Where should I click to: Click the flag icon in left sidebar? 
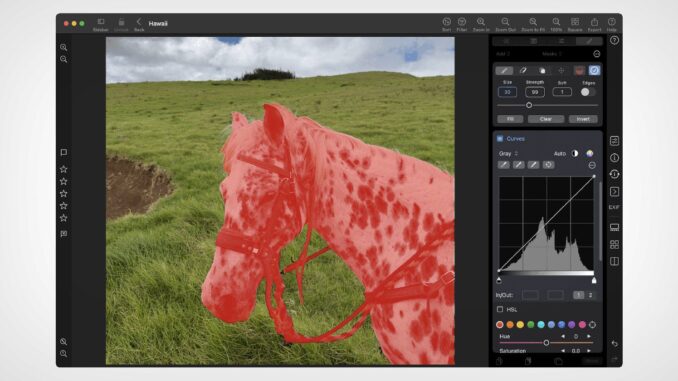pyautogui.click(x=64, y=152)
